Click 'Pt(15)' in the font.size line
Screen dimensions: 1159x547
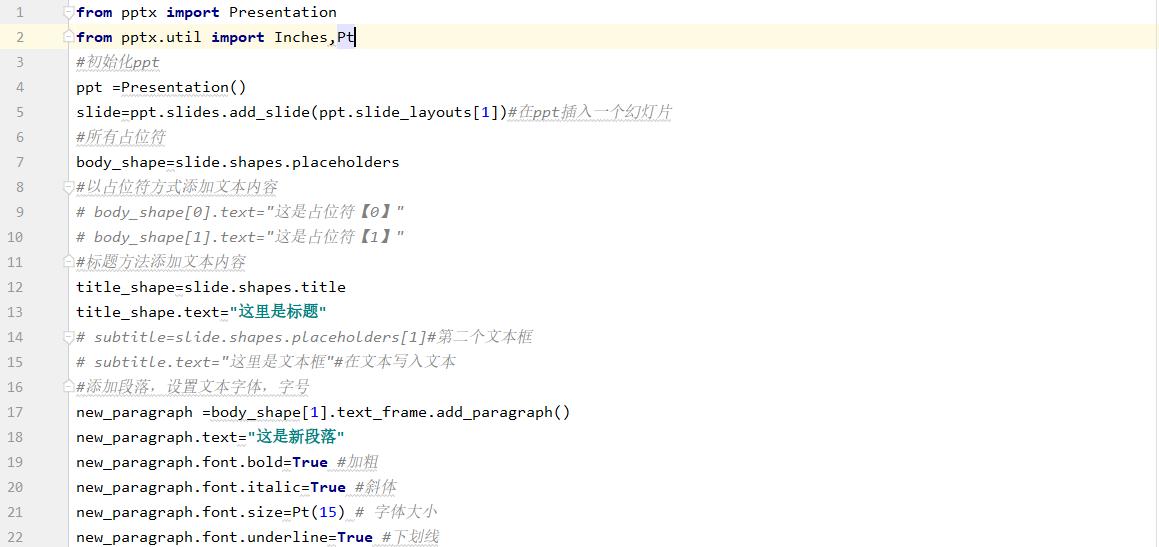pos(319,512)
